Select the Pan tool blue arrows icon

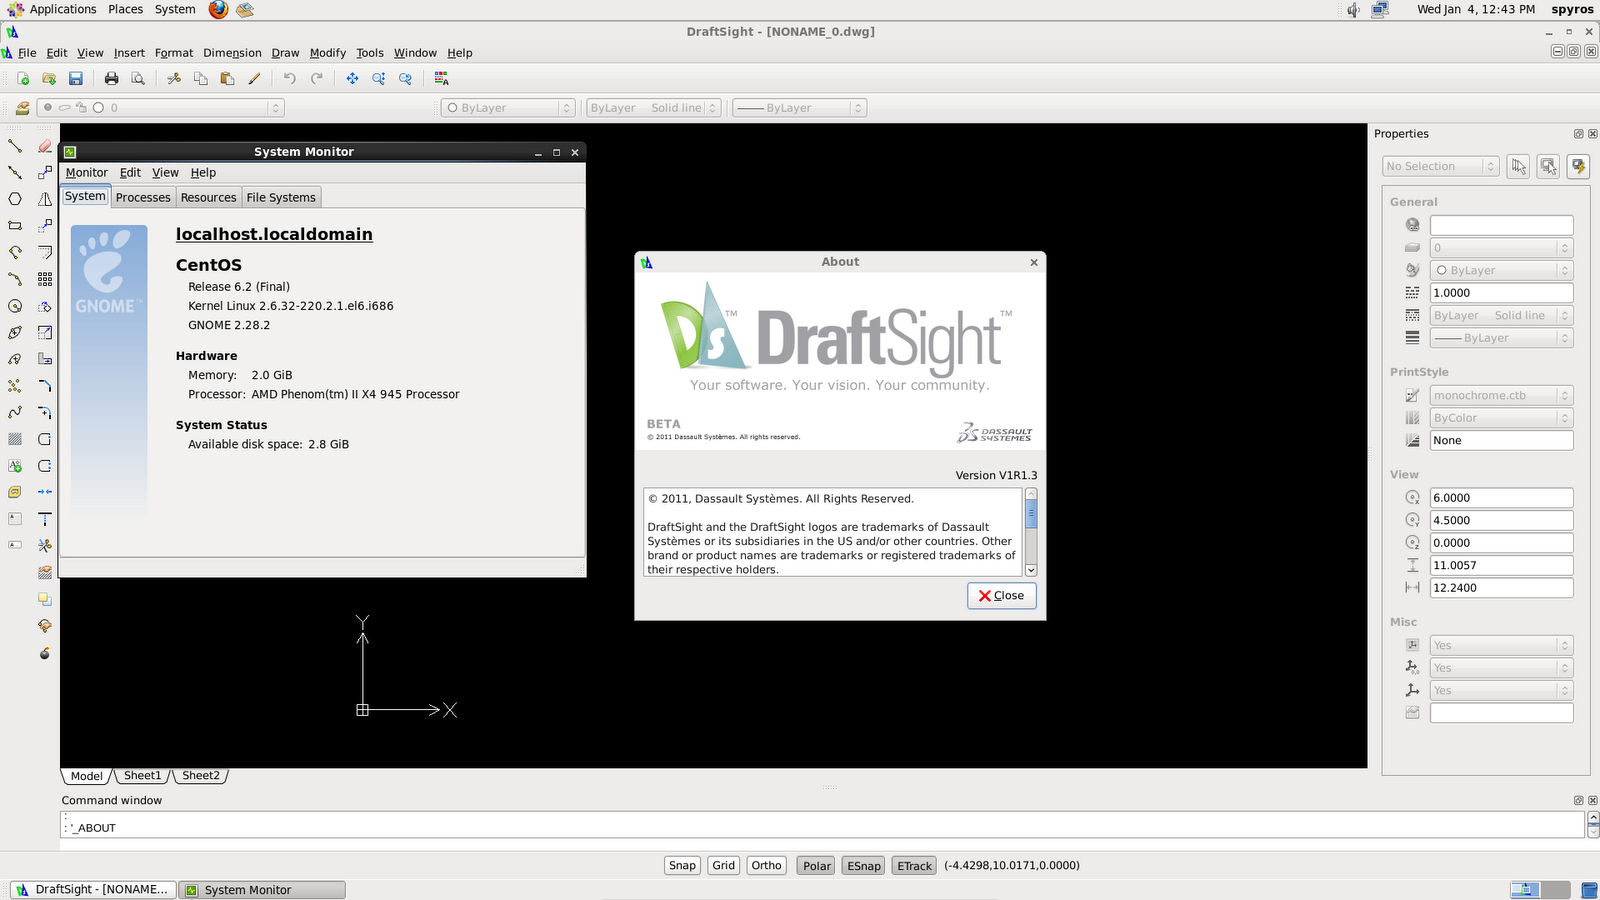tap(352, 78)
